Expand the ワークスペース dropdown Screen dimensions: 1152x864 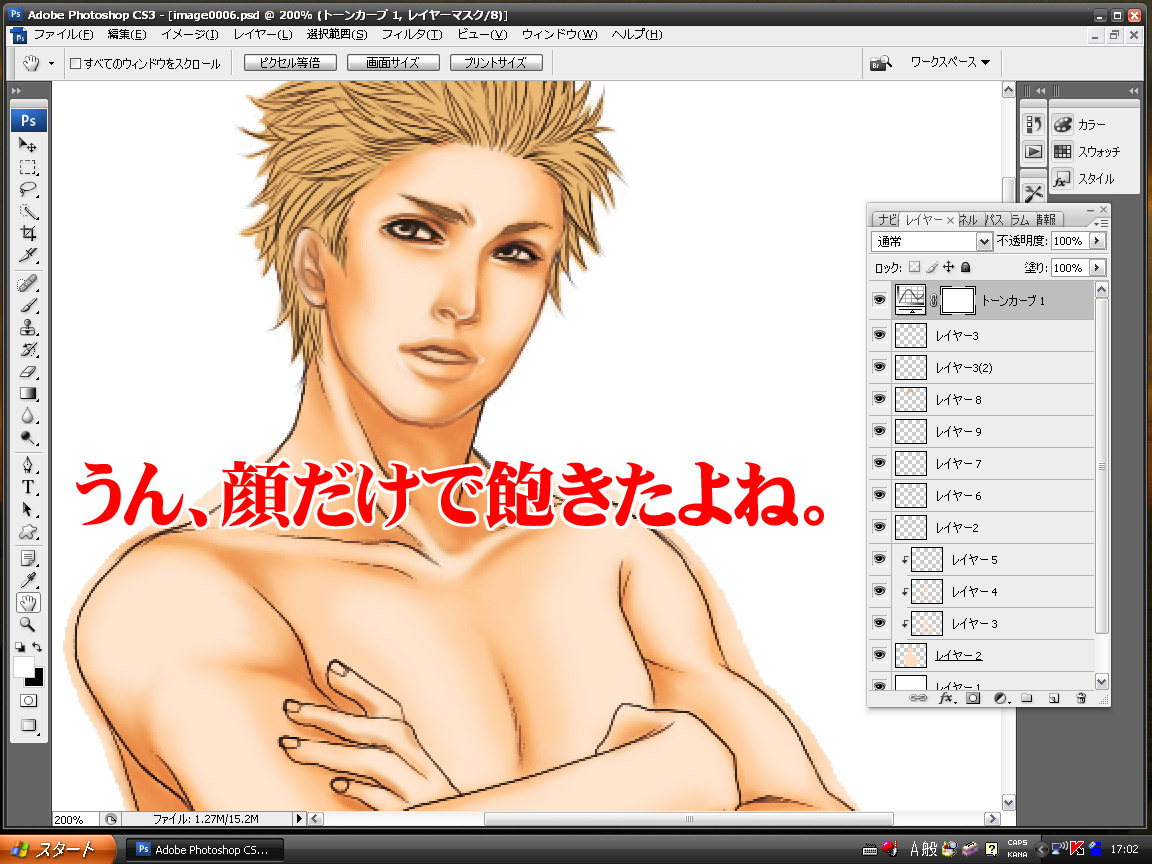point(949,62)
